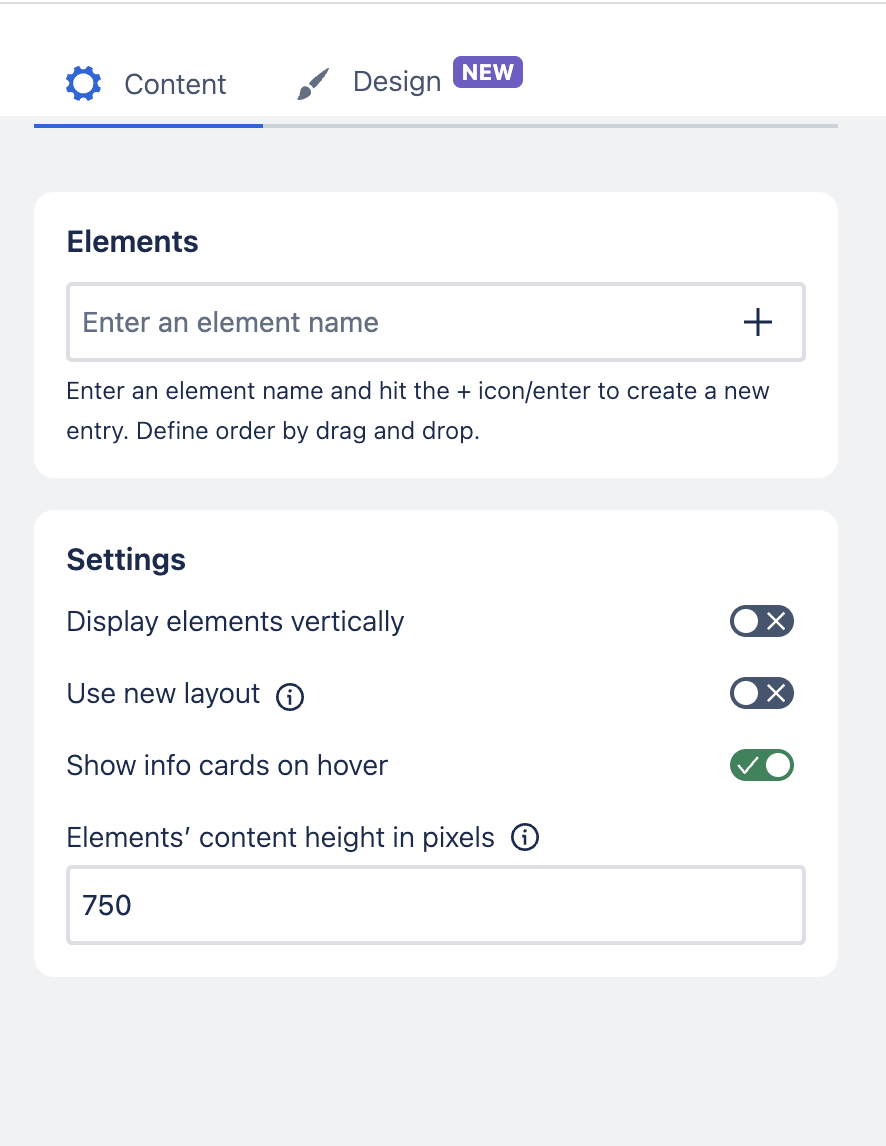This screenshot has width=886, height=1146.
Task: Click the Elements' content height in pixels label
Action: (280, 838)
